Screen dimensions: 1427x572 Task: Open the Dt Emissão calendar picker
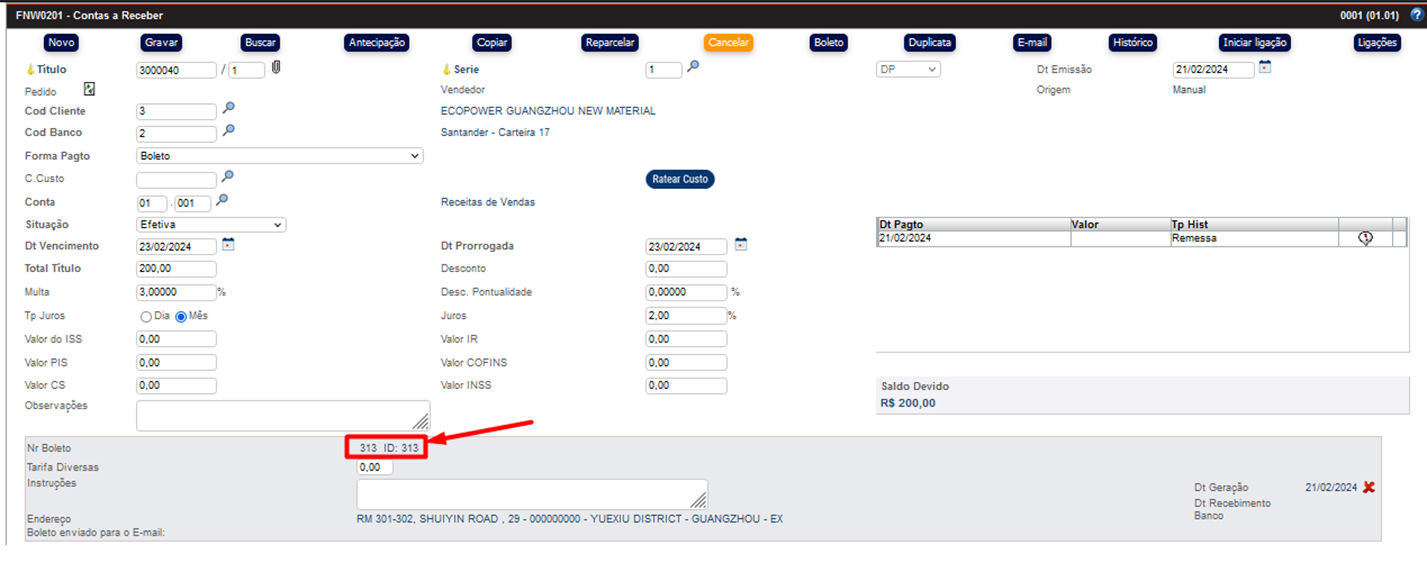(1265, 67)
